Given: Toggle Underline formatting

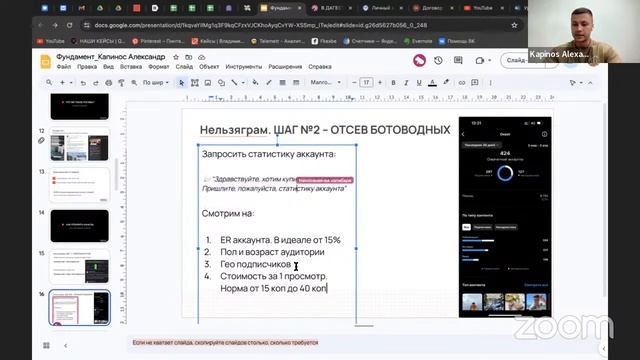Looking at the screenshot, I should (x=419, y=83).
